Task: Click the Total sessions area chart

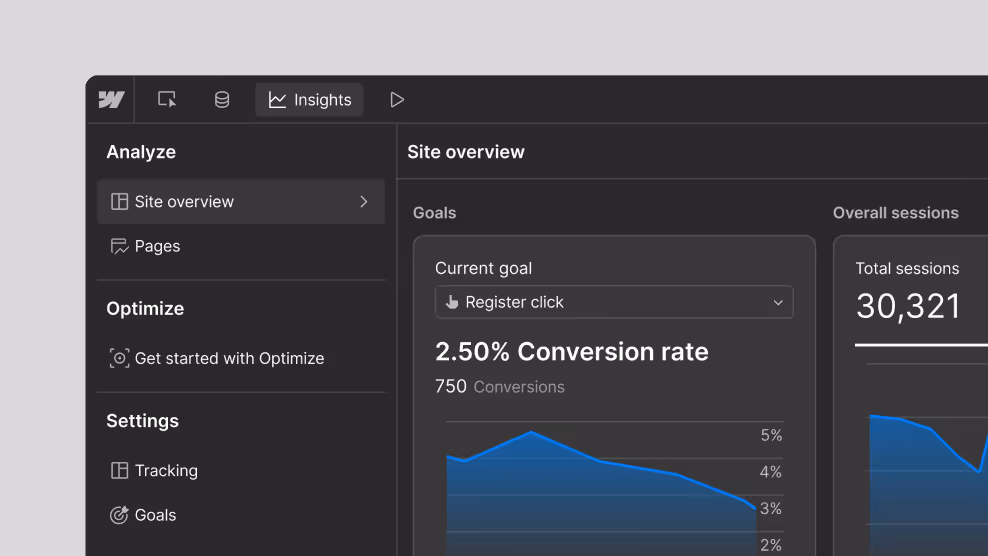Action: 929,485
